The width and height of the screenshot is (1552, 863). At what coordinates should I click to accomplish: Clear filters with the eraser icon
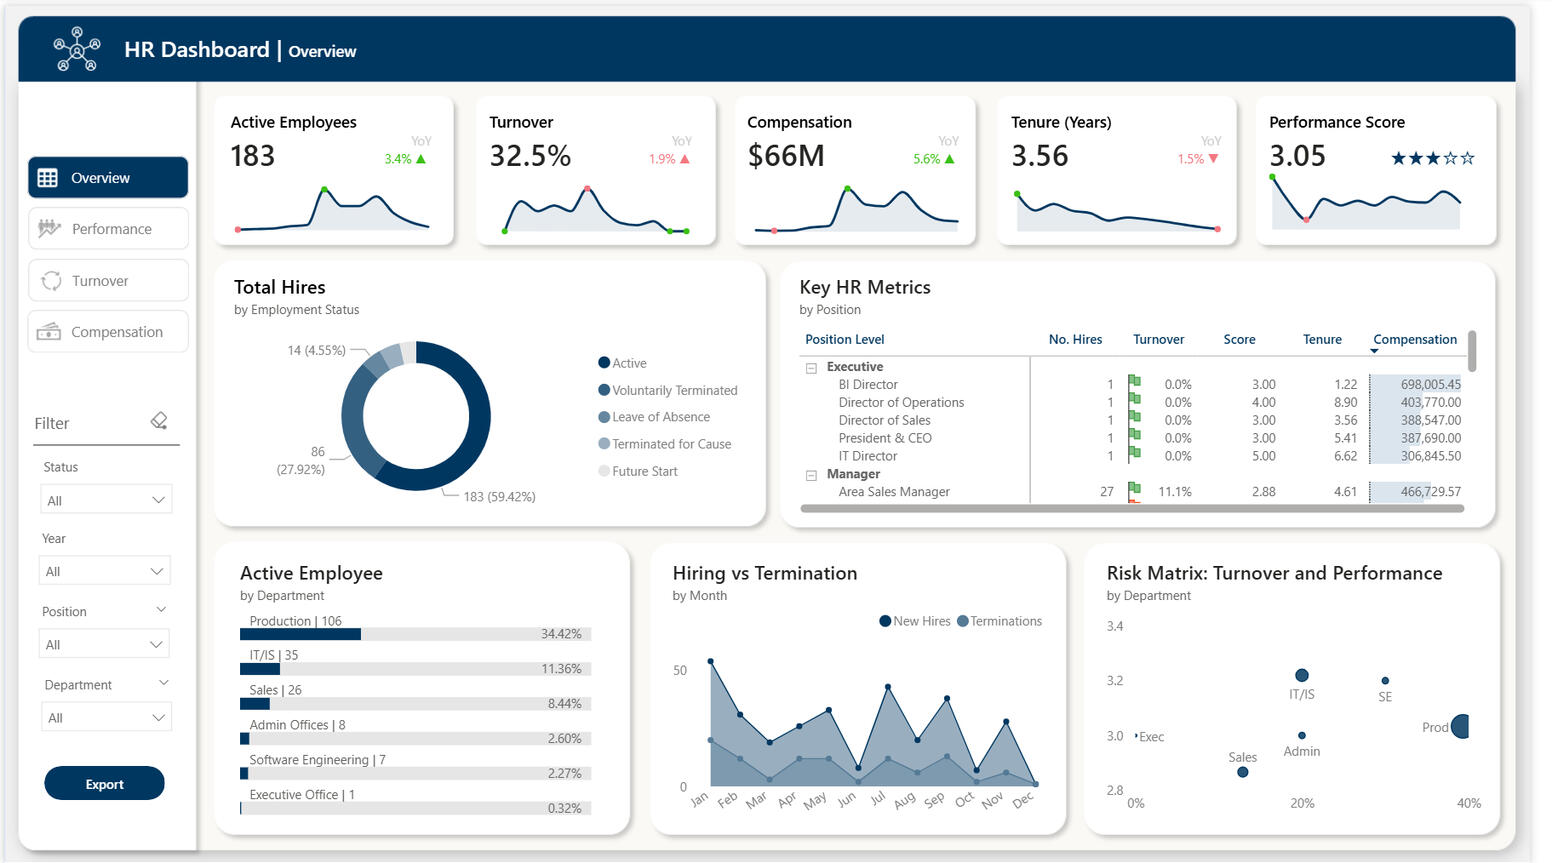coord(159,421)
